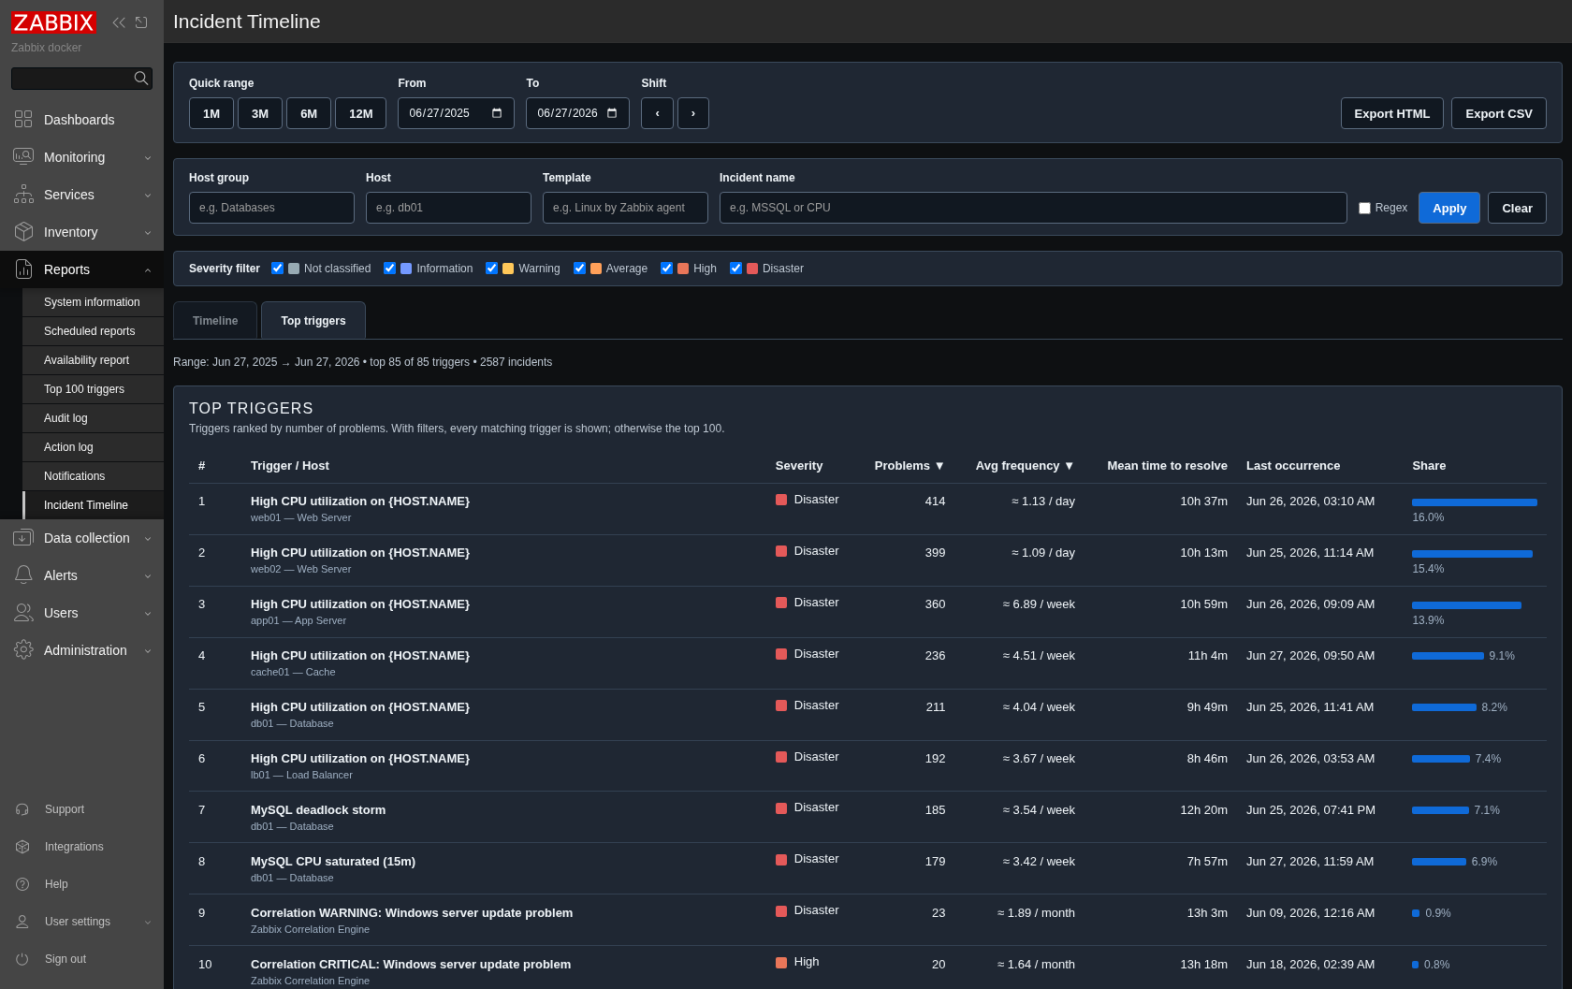Expand the Services menu chevron
The width and height of the screenshot is (1572, 989).
[148, 195]
